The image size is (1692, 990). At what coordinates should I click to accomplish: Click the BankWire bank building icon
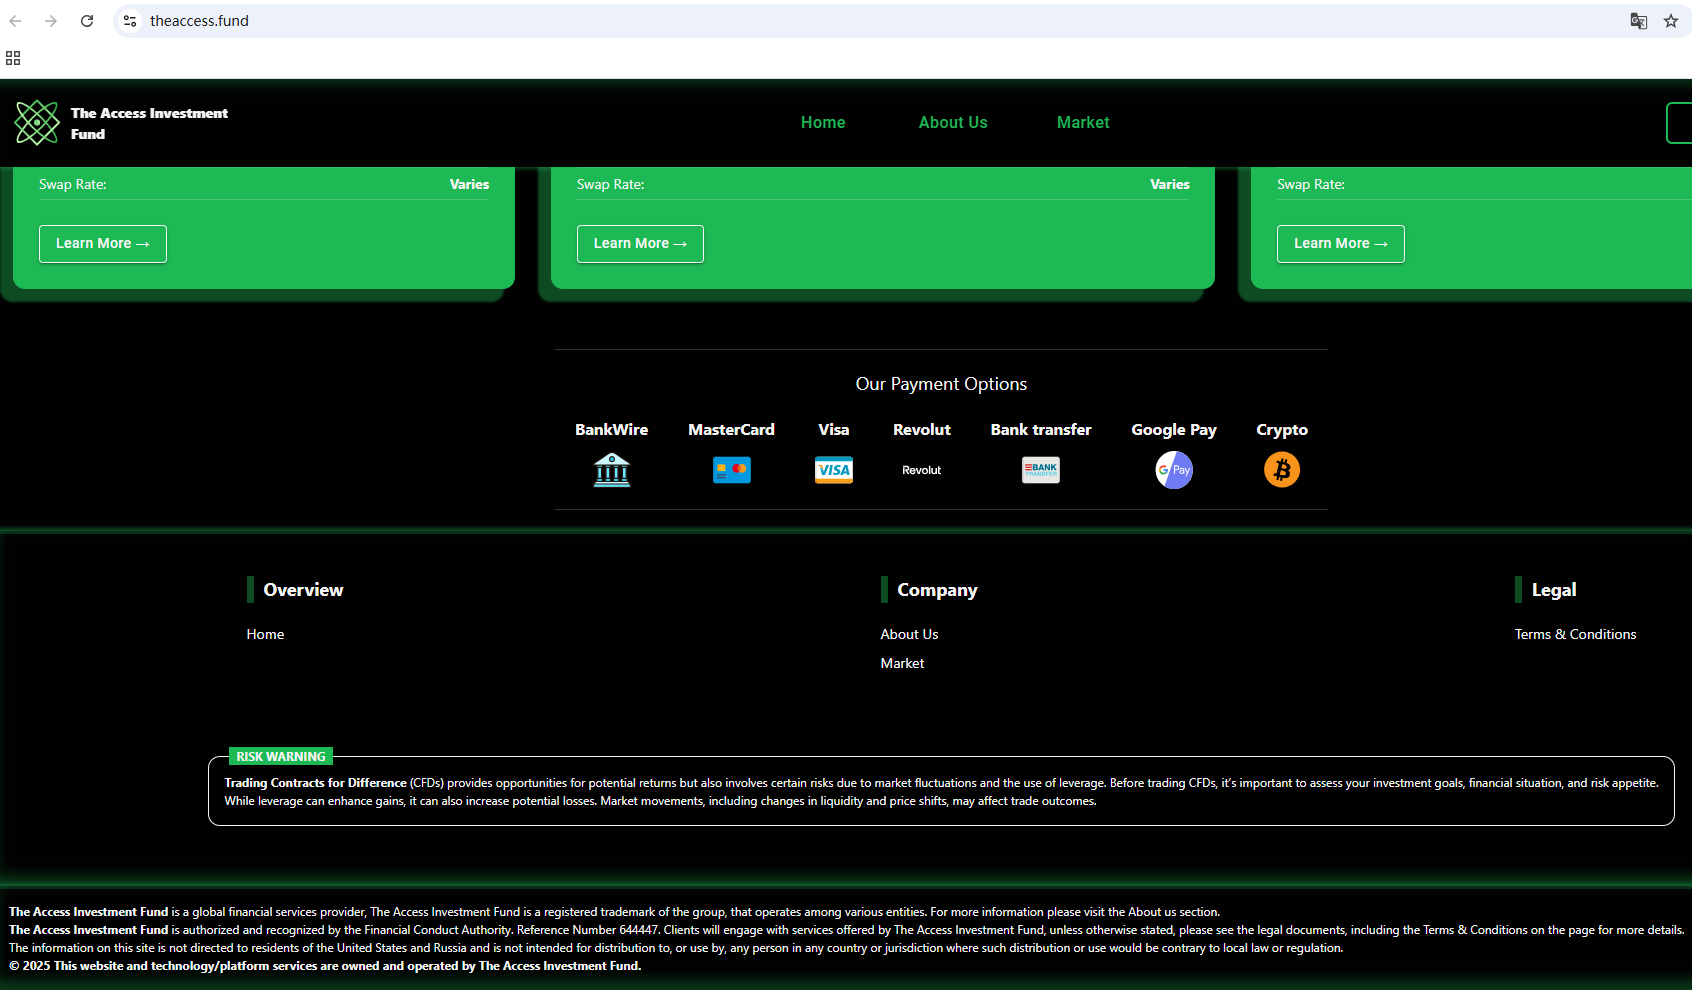[x=611, y=470]
